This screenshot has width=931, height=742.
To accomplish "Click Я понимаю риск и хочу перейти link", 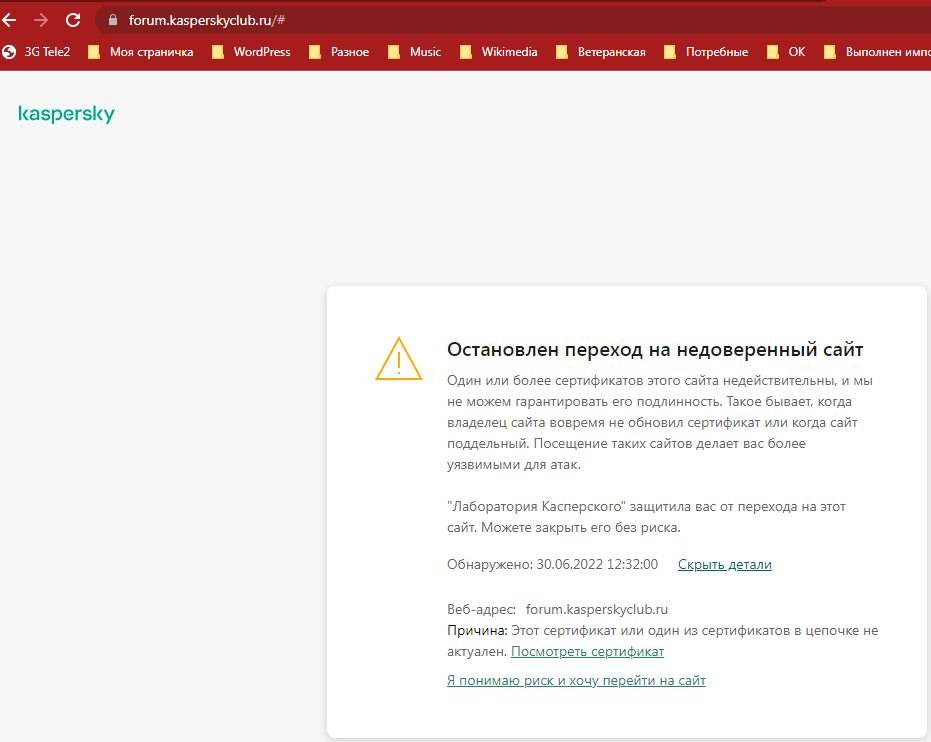I will click(576, 681).
